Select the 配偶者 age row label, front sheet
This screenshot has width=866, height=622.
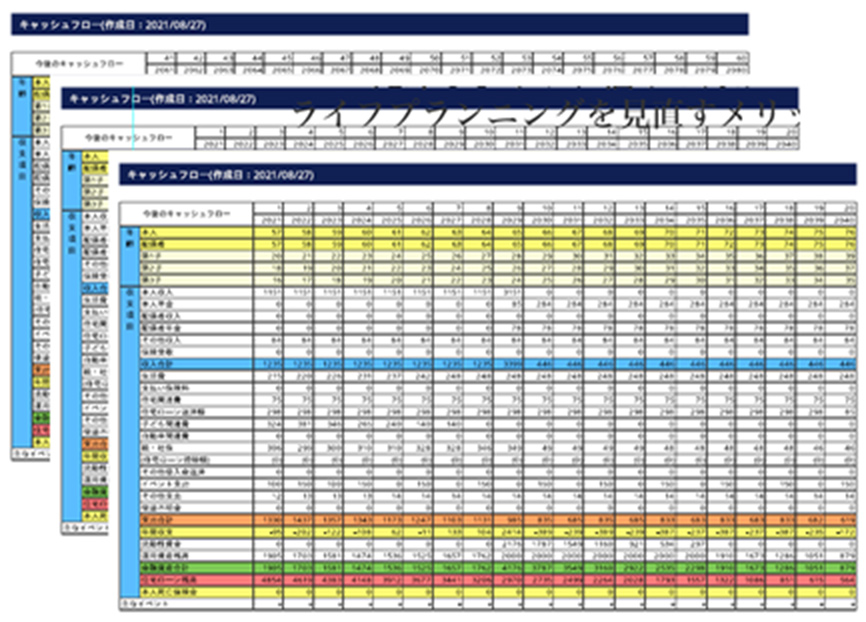pos(196,244)
